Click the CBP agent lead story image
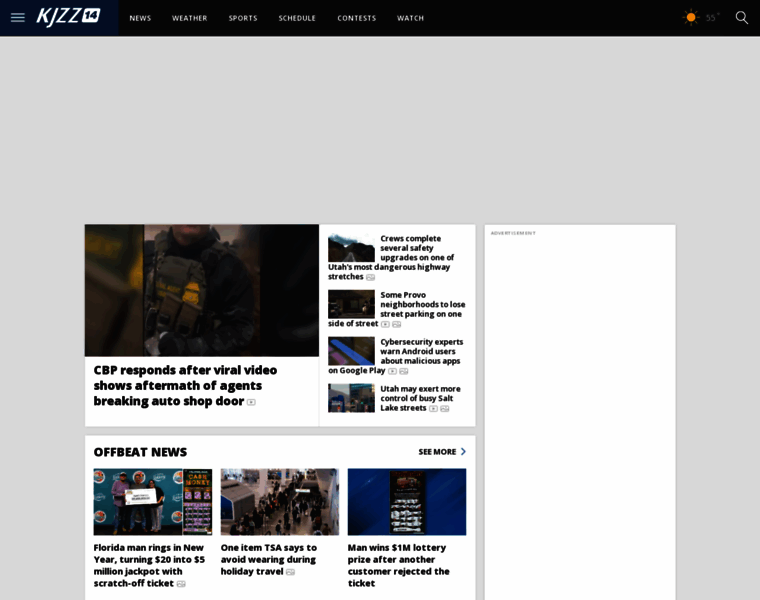The height and width of the screenshot is (600, 760). (x=202, y=290)
